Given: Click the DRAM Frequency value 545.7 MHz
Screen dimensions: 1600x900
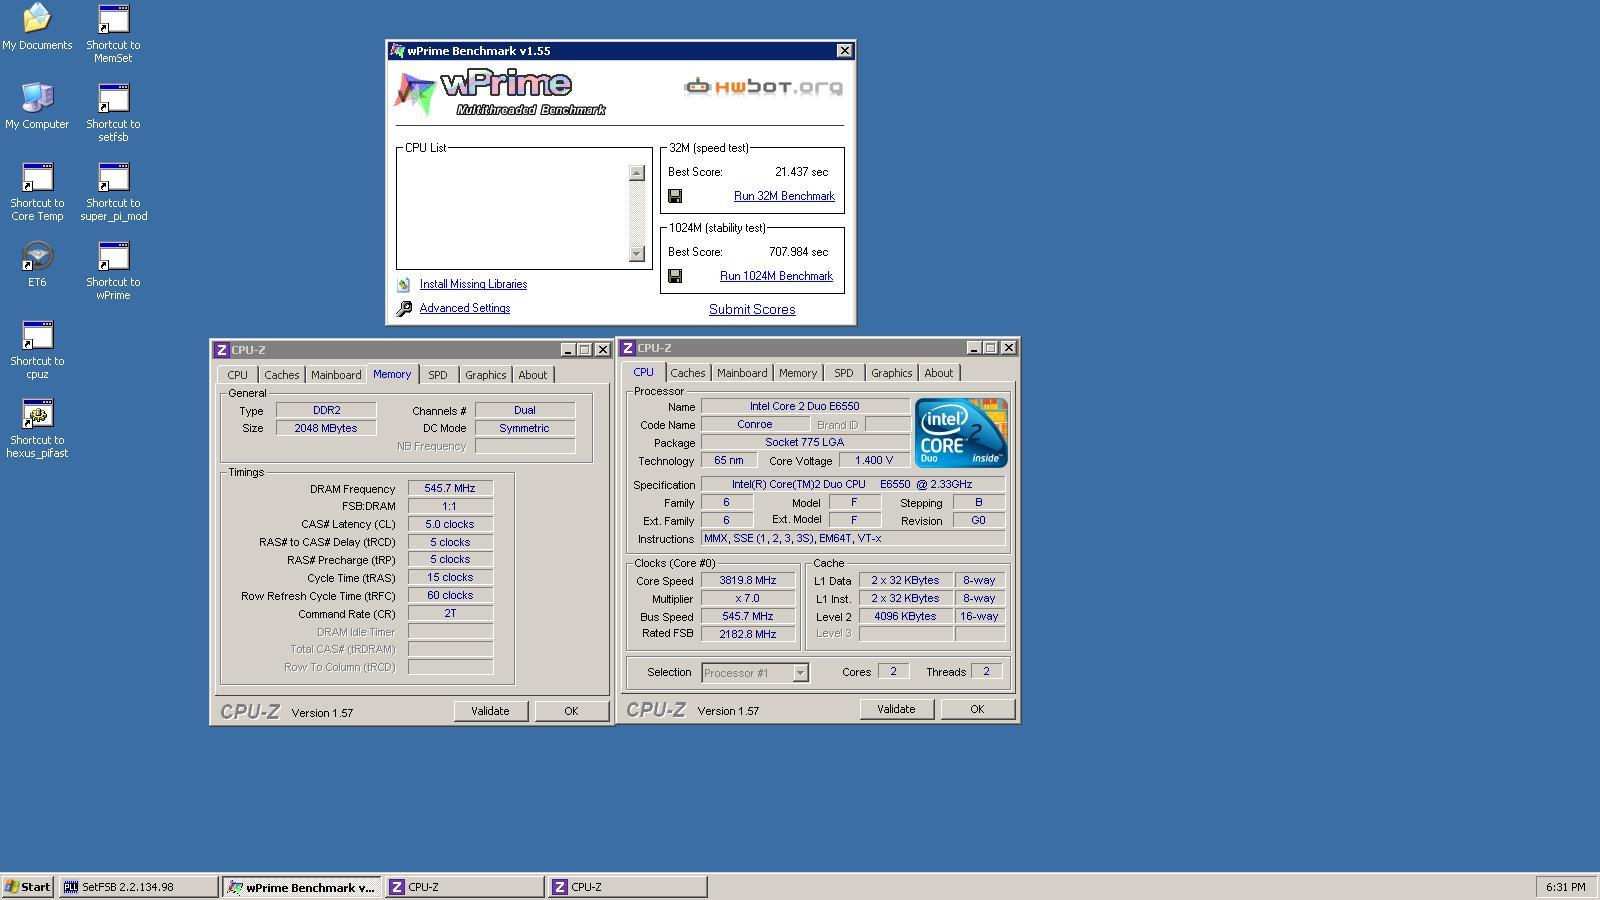Looking at the screenshot, I should (x=450, y=488).
